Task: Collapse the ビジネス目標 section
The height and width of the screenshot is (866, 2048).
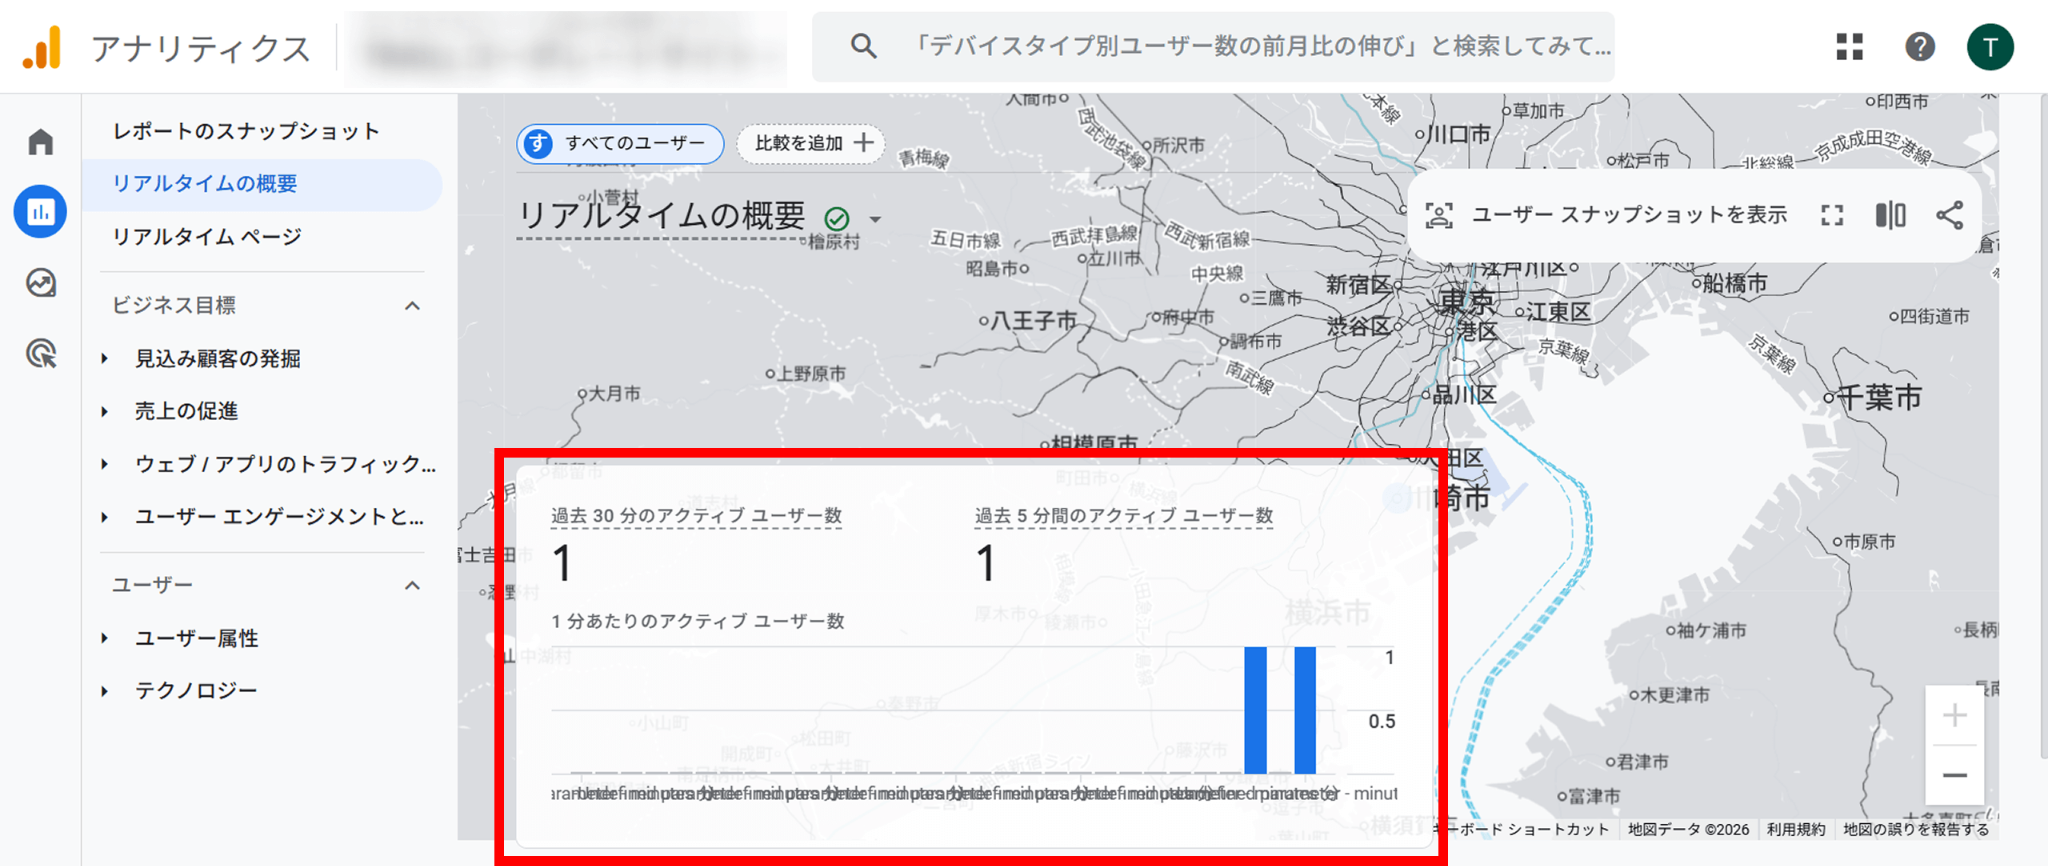Action: click(x=412, y=306)
